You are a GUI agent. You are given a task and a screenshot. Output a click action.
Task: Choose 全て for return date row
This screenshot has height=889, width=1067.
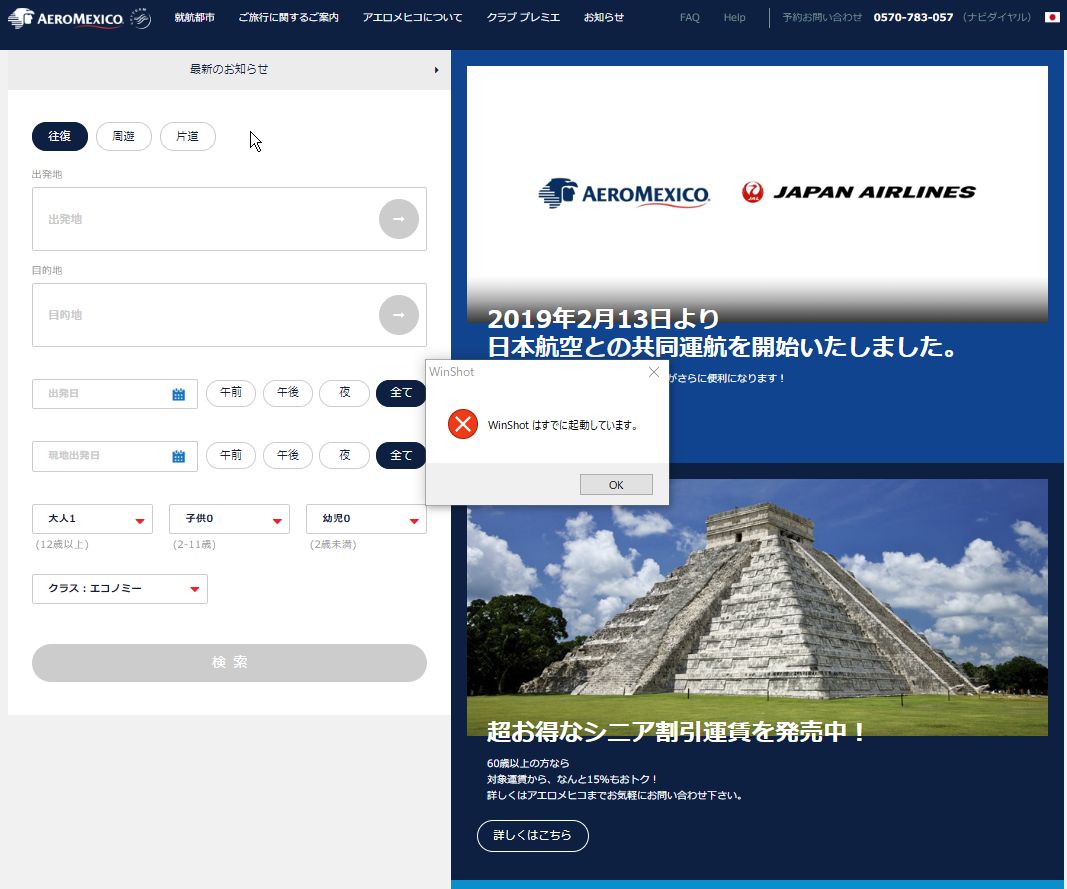click(x=401, y=455)
